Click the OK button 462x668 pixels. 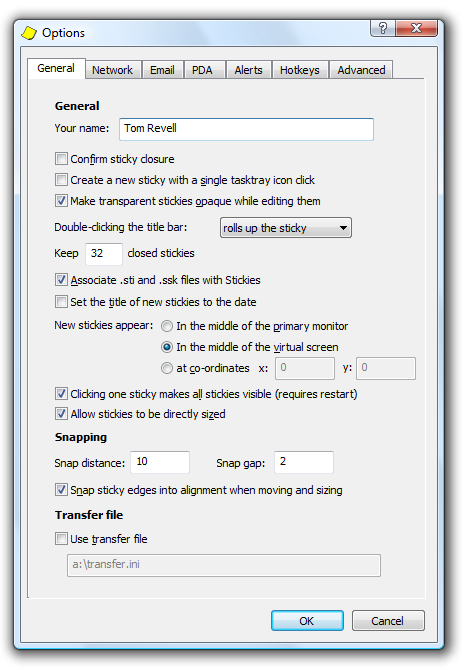(x=307, y=621)
